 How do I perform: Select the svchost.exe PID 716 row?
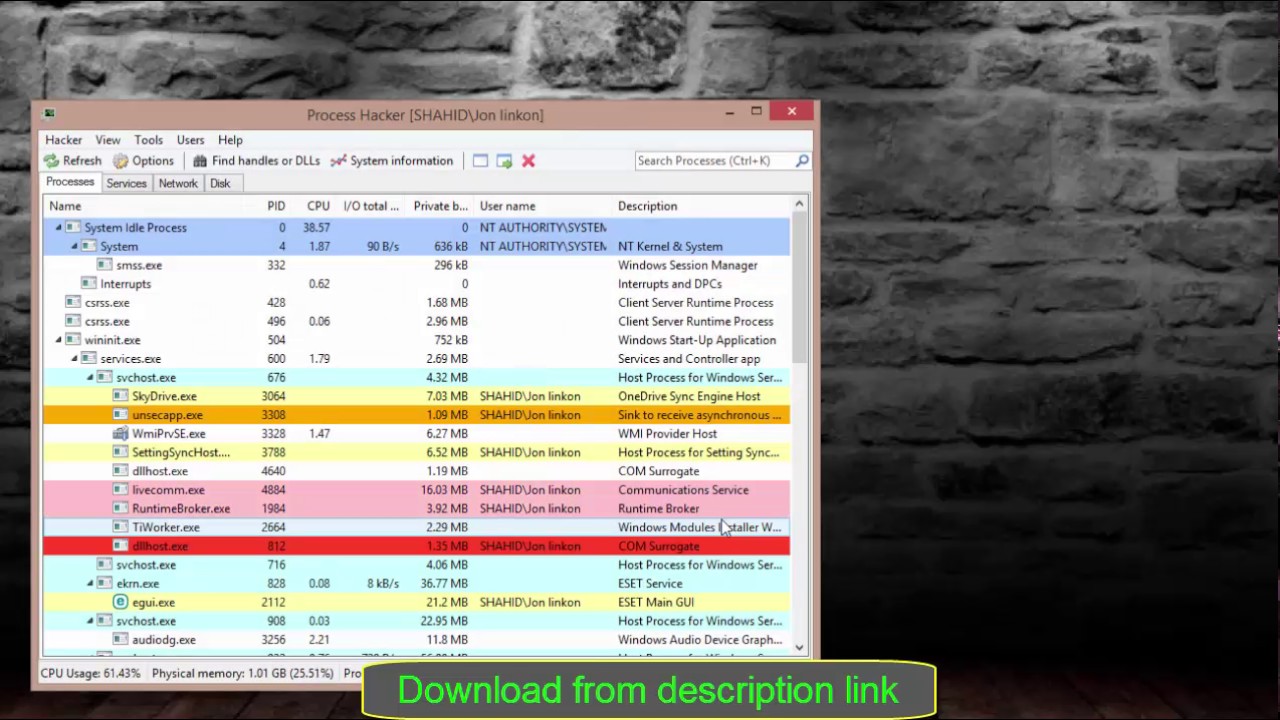point(416,565)
